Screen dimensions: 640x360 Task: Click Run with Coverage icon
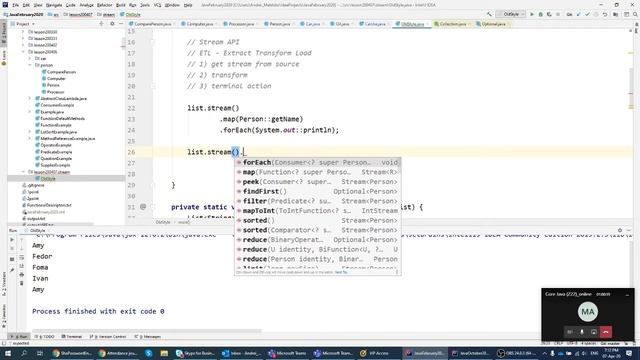[549, 14]
